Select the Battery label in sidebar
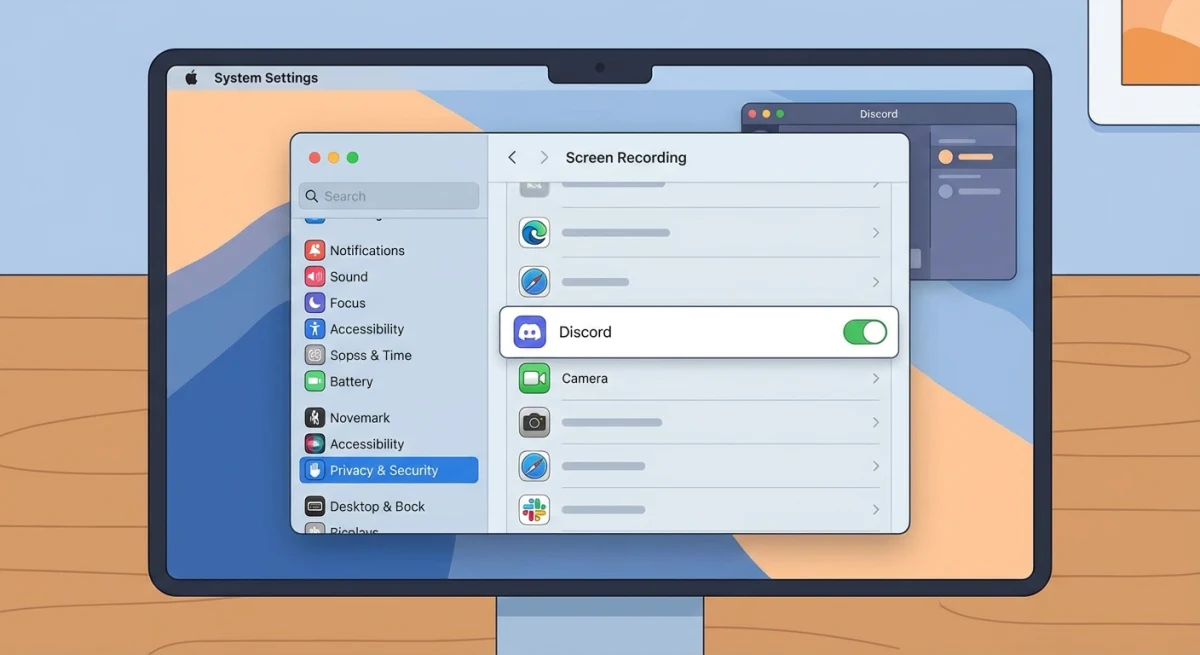 point(351,381)
